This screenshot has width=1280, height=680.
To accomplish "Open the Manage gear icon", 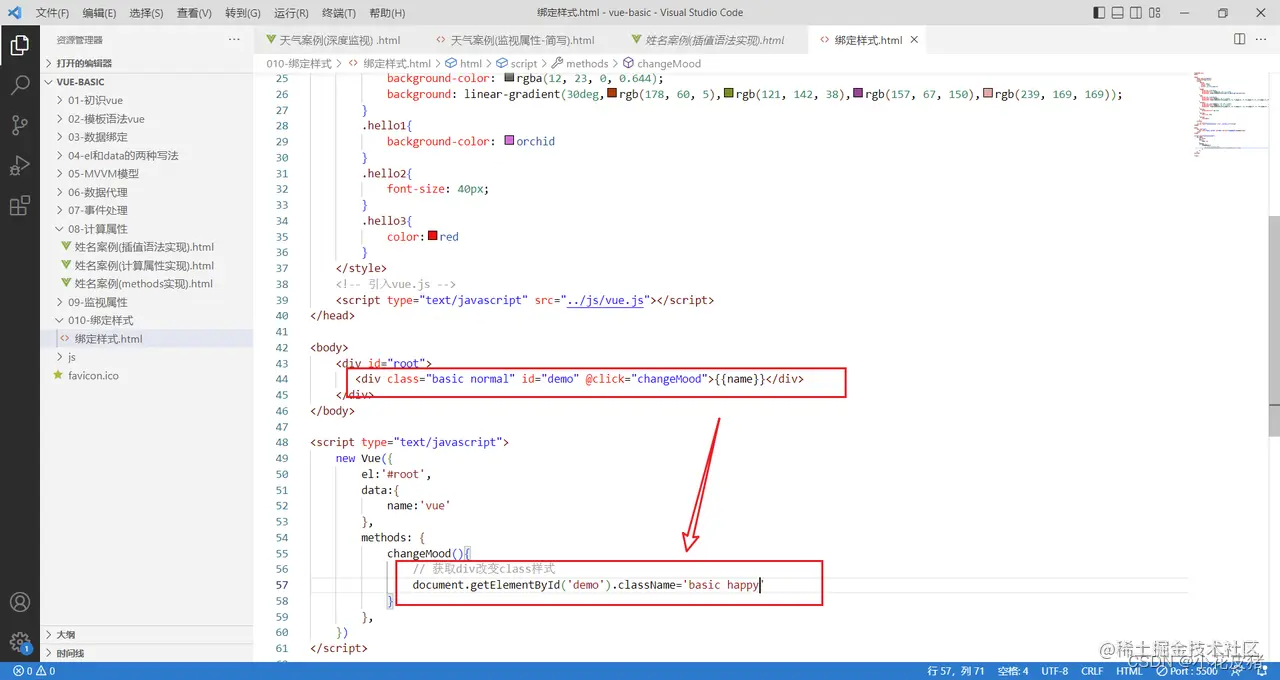I will [19, 642].
